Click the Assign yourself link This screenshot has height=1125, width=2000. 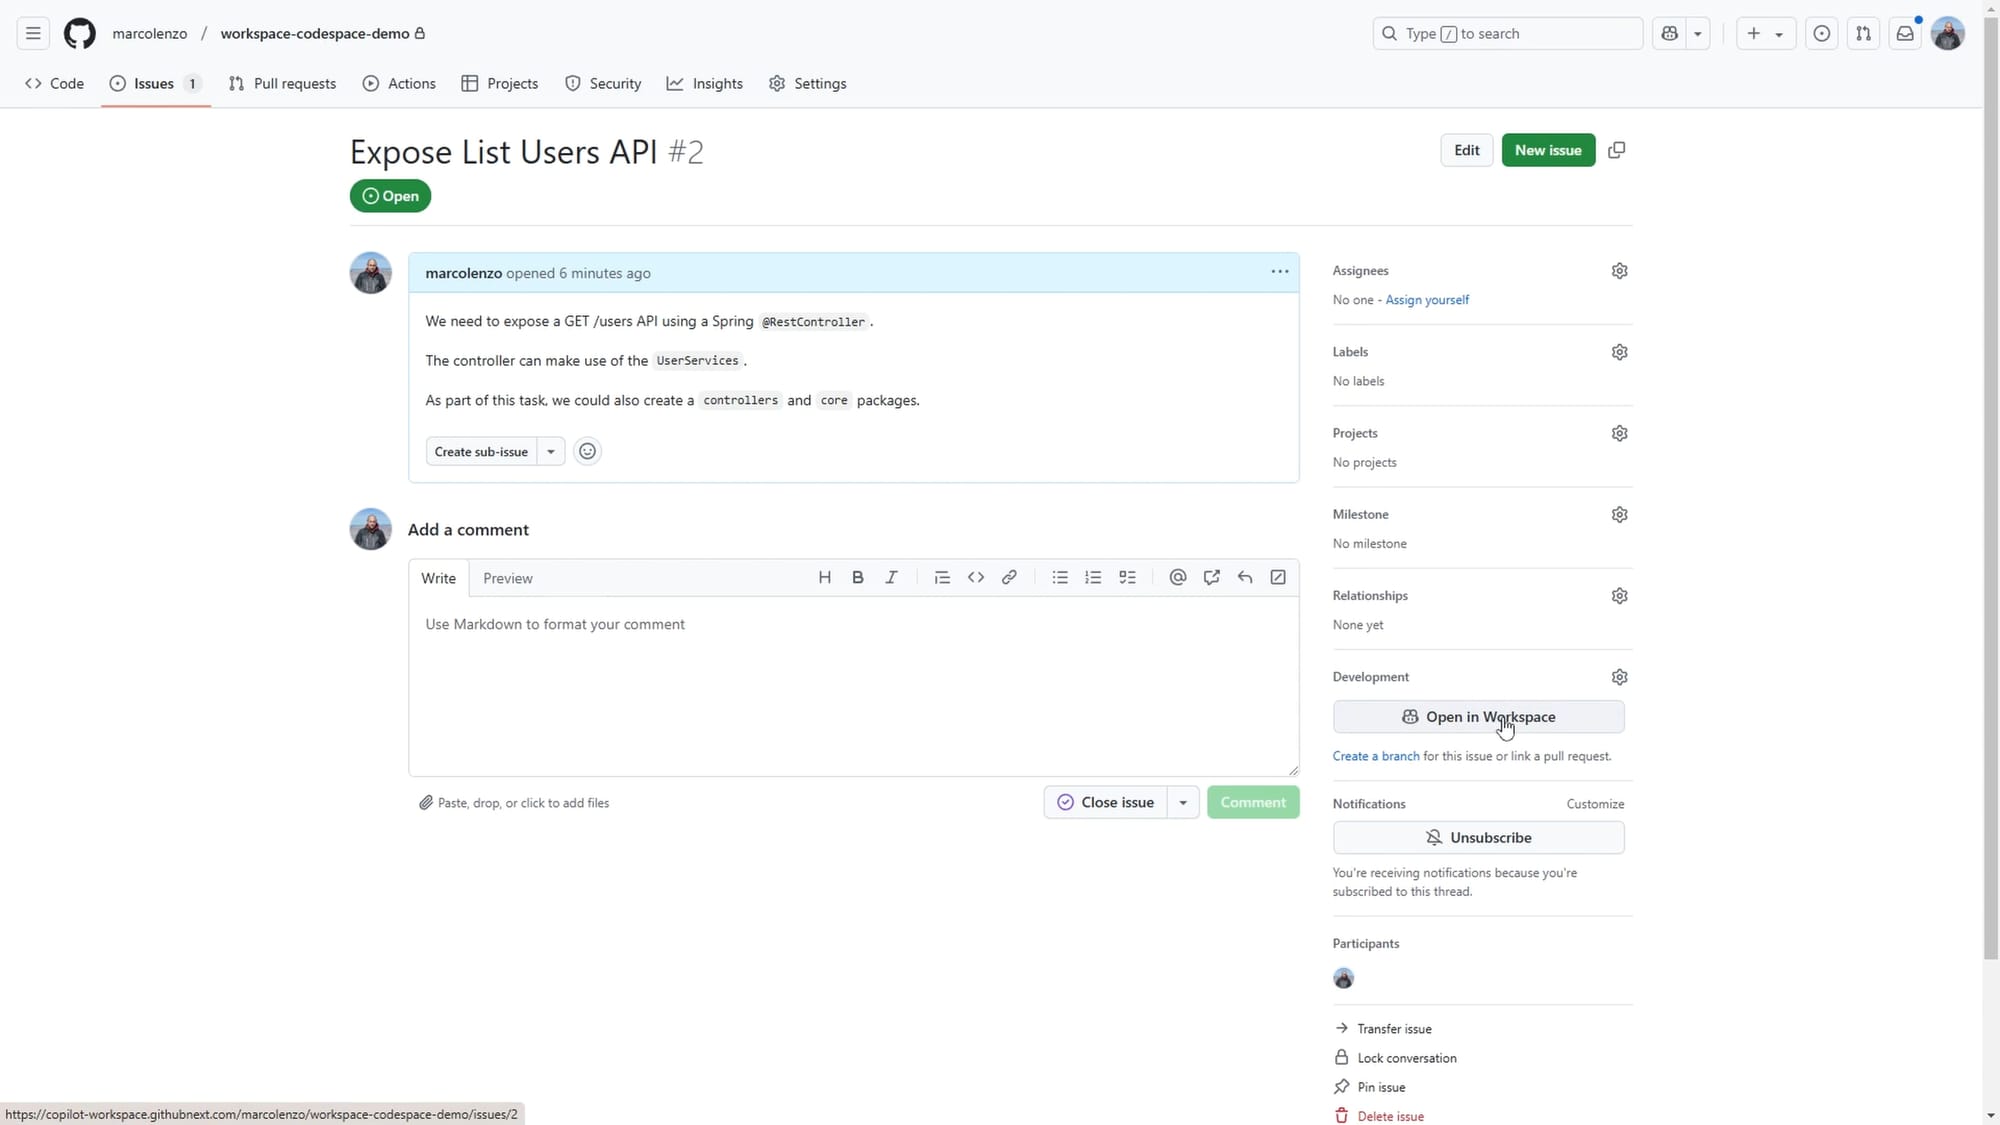click(1427, 300)
